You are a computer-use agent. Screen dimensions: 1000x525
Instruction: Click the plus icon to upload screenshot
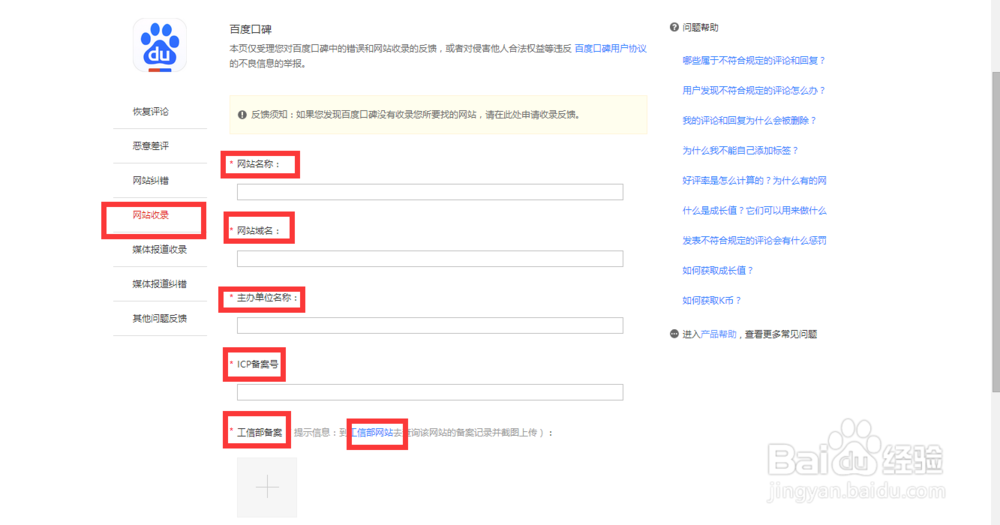[x=267, y=487]
